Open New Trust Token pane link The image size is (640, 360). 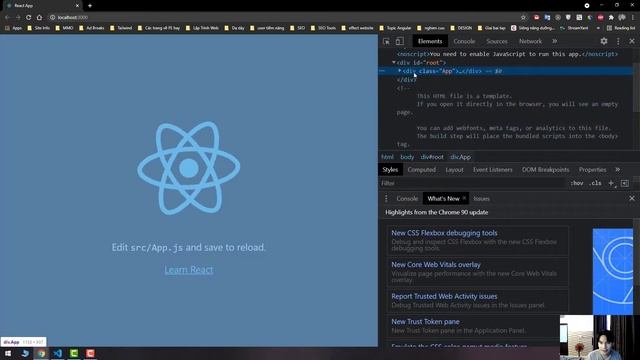tap(425, 322)
